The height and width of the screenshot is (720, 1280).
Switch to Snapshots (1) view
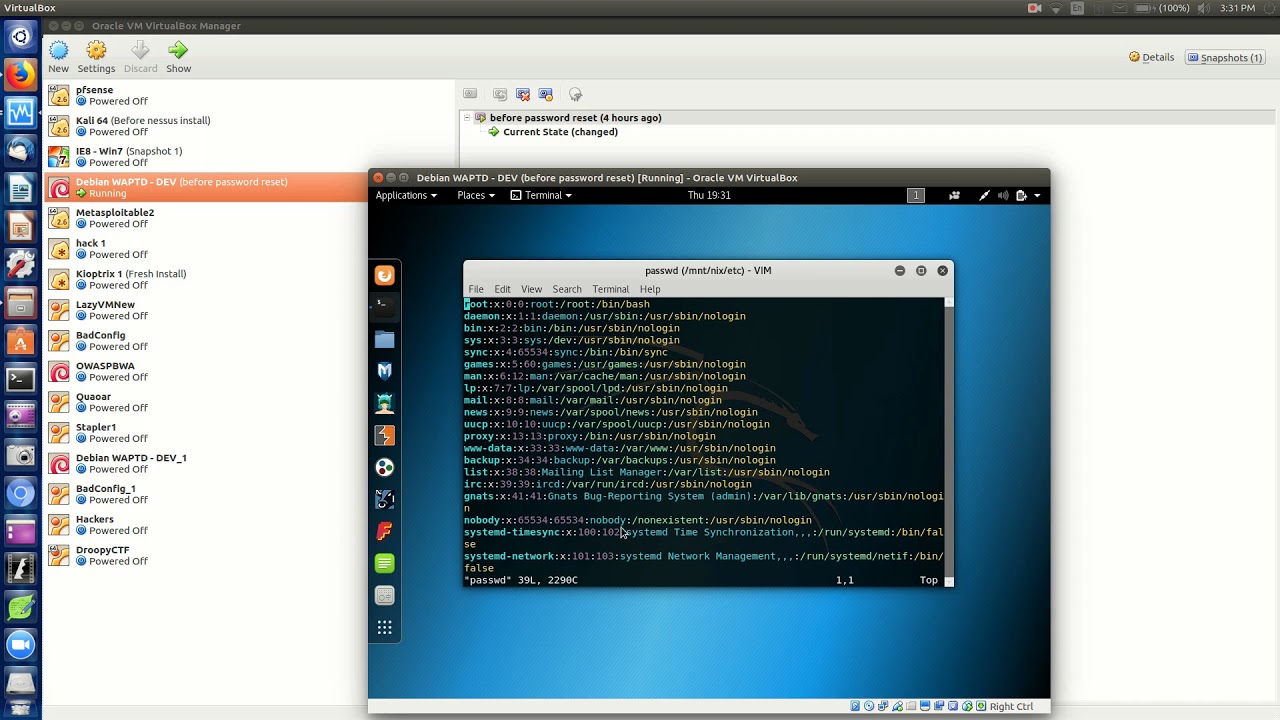pyautogui.click(x=1225, y=57)
